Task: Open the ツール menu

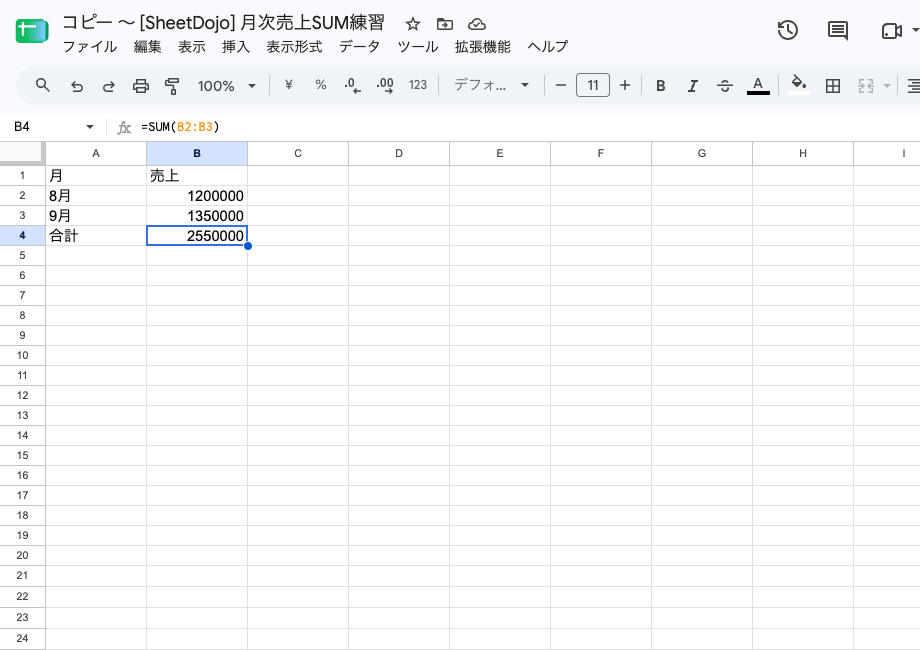Action: tap(418, 47)
